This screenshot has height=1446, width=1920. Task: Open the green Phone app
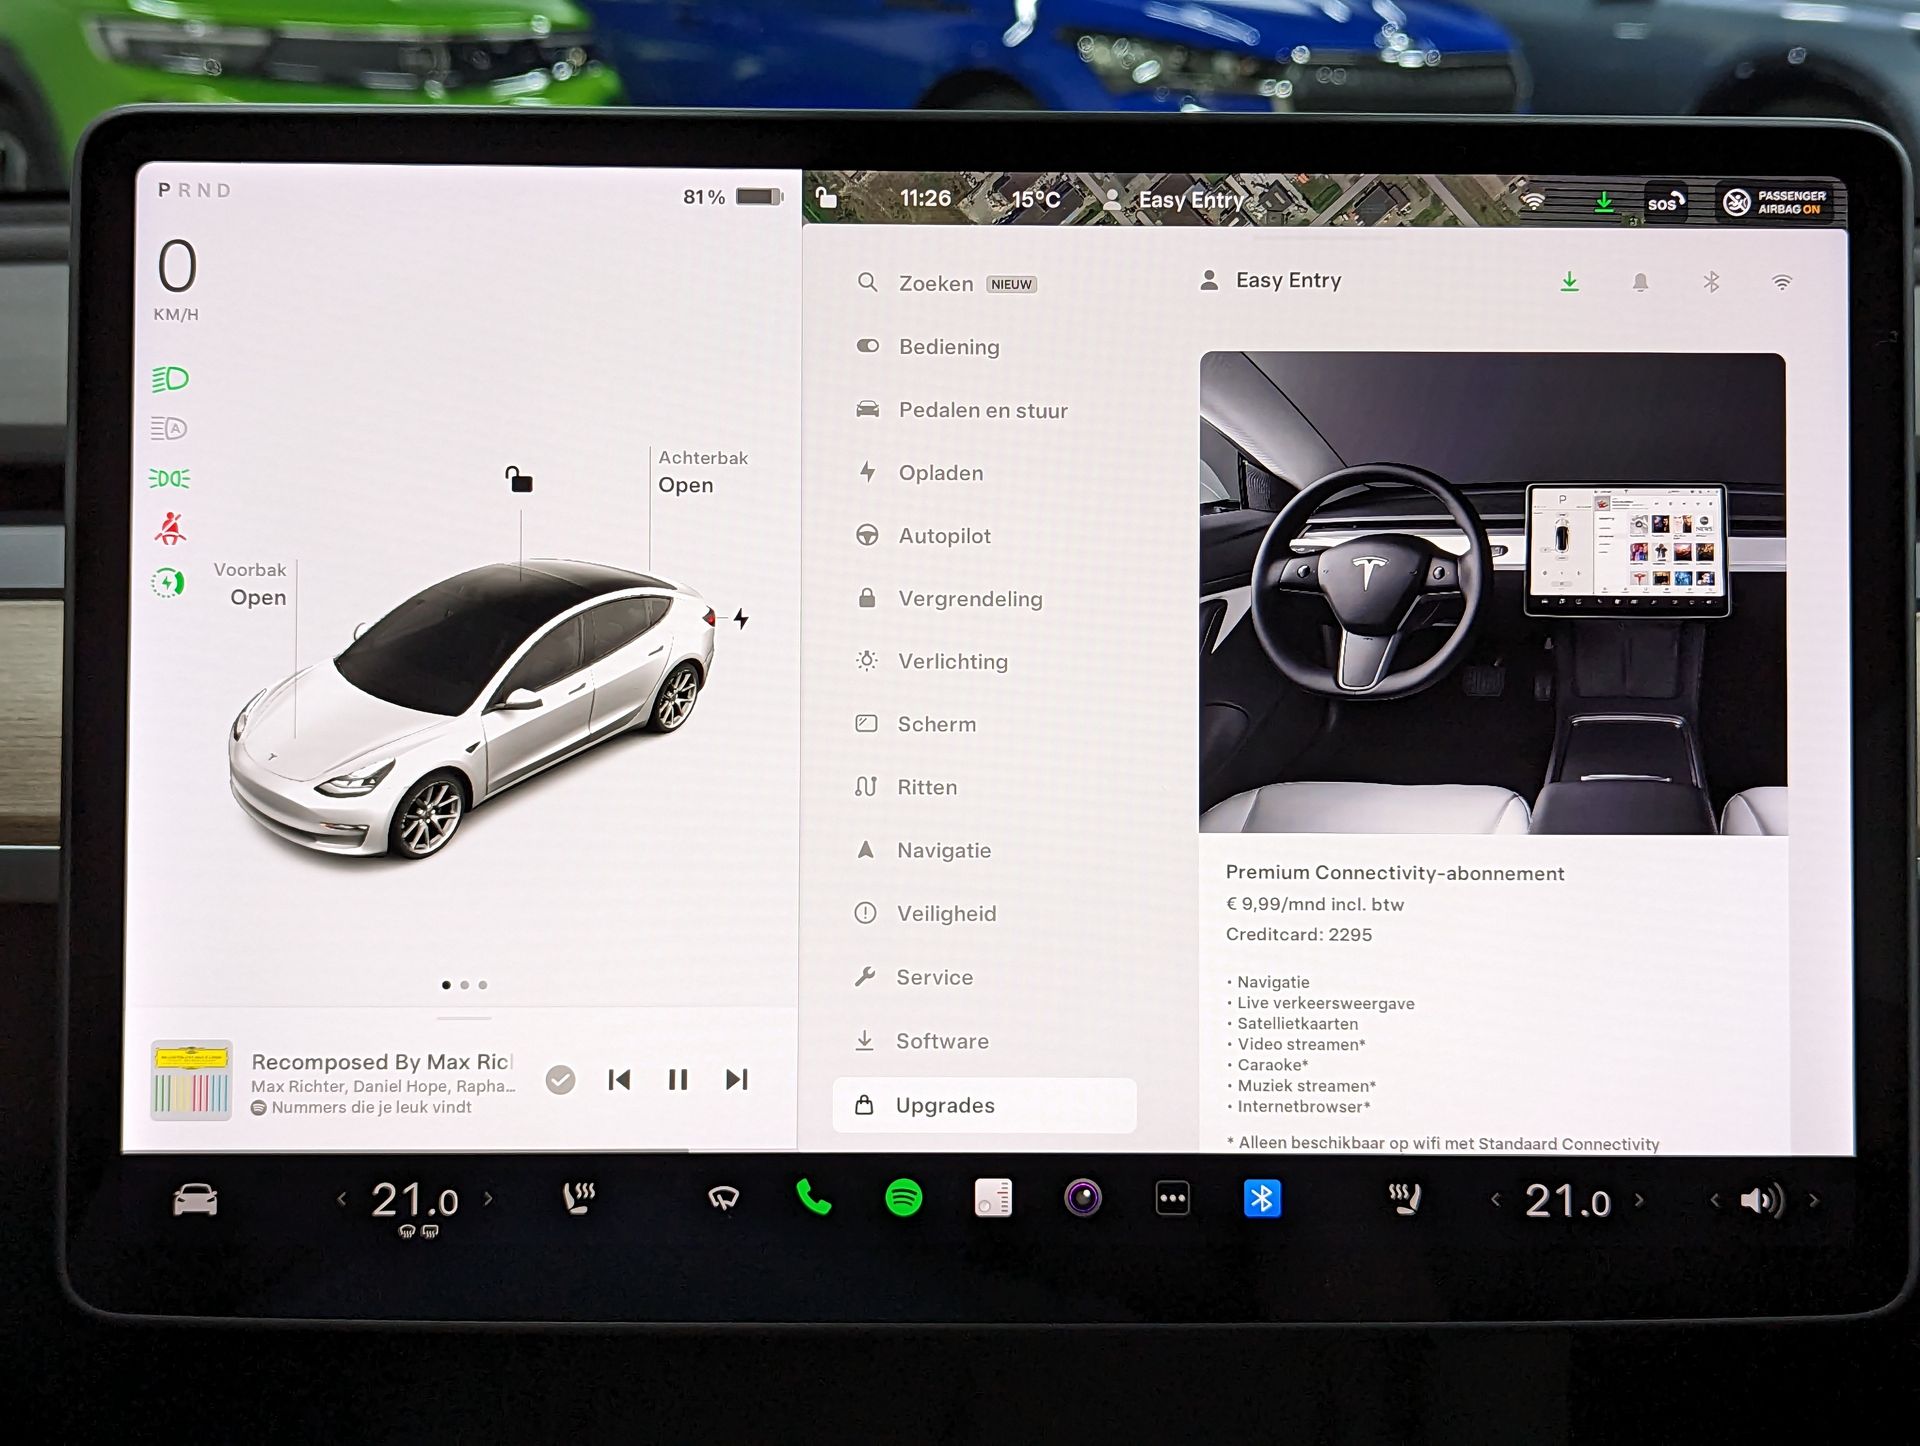tap(813, 1197)
